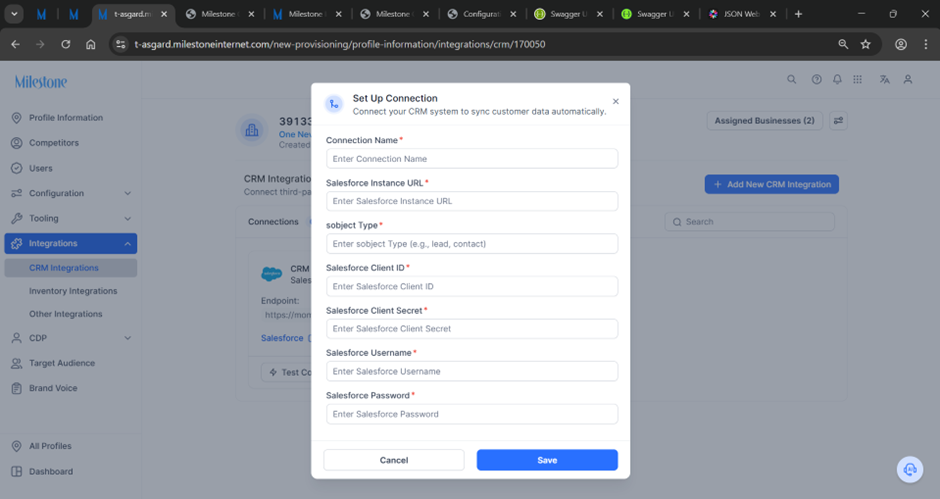
Task: Click the chat support floating icon
Action: 910,470
